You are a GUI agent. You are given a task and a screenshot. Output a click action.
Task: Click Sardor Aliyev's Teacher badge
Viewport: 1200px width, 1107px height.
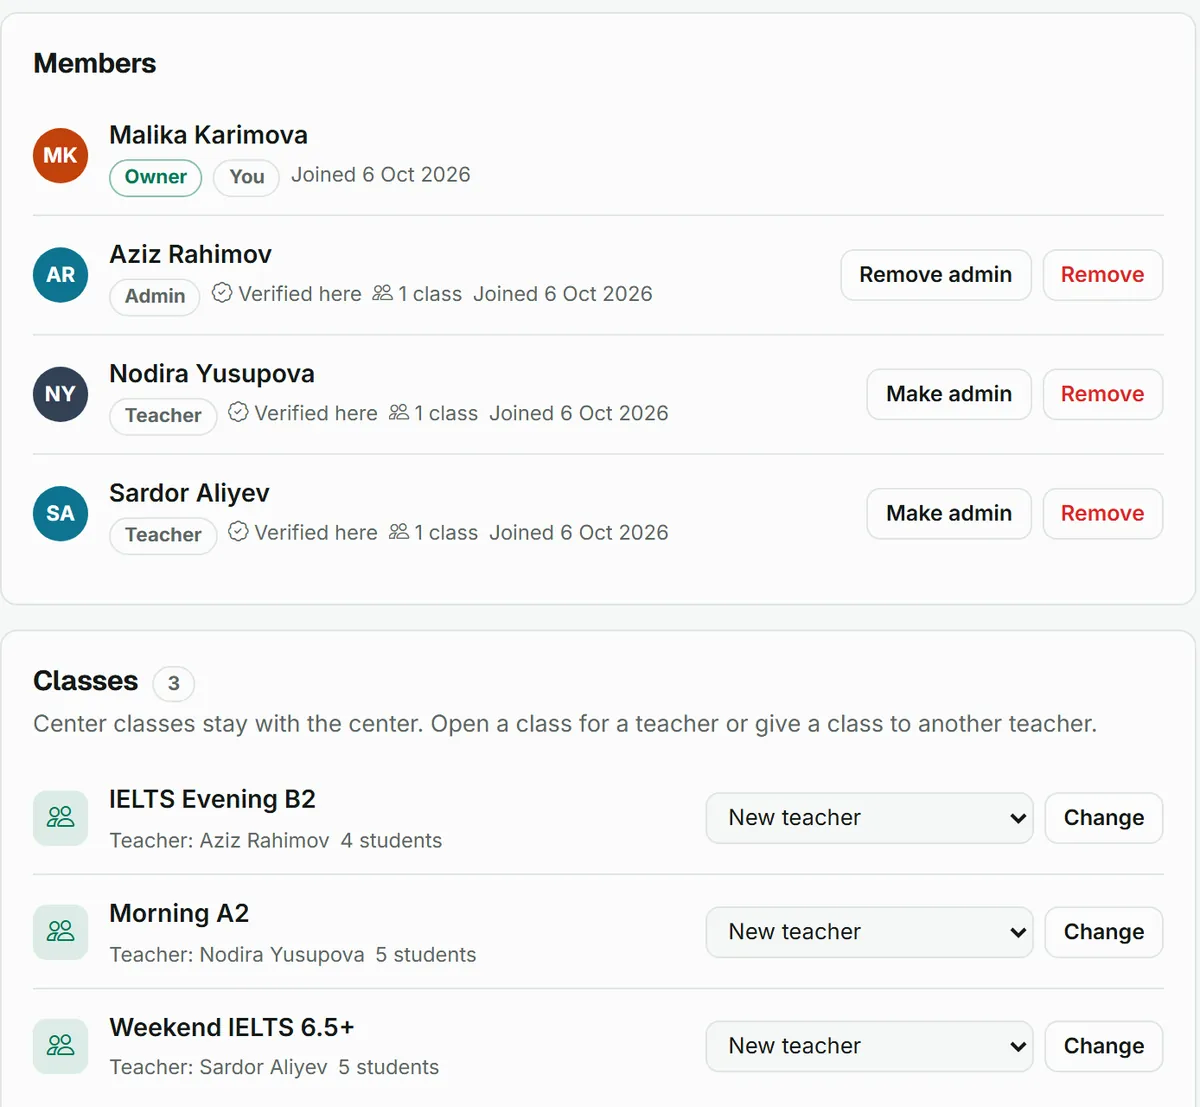point(163,534)
